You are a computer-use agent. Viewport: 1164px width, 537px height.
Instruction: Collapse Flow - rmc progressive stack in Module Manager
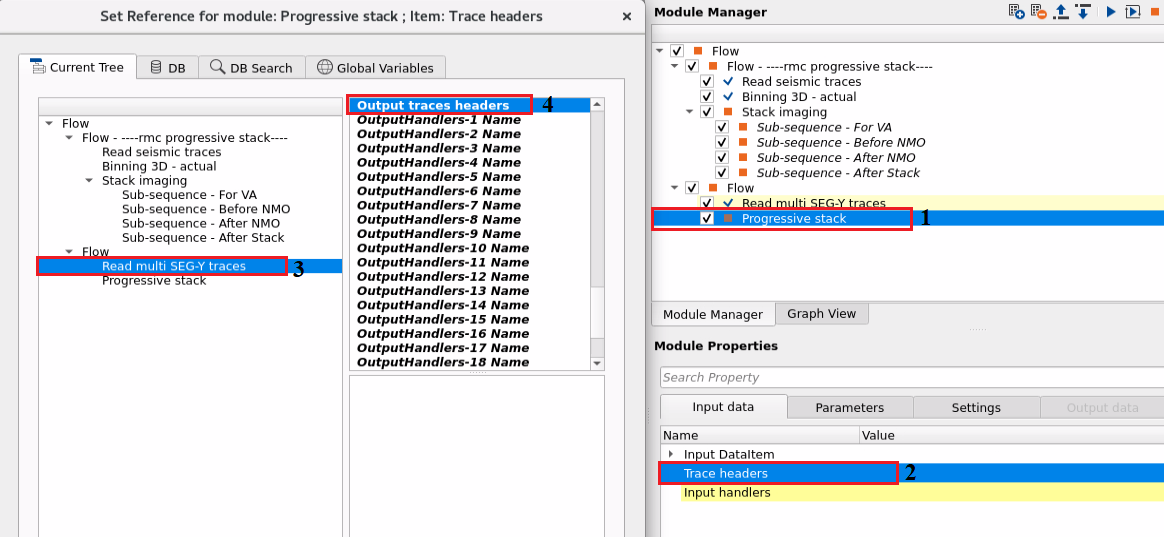(675, 66)
